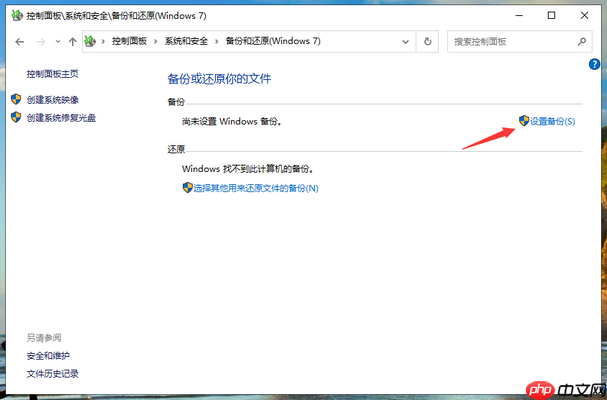Expand chevron before 控制面板 breadcrumb
Viewport: 607px width, 400px height.
click(x=103, y=41)
